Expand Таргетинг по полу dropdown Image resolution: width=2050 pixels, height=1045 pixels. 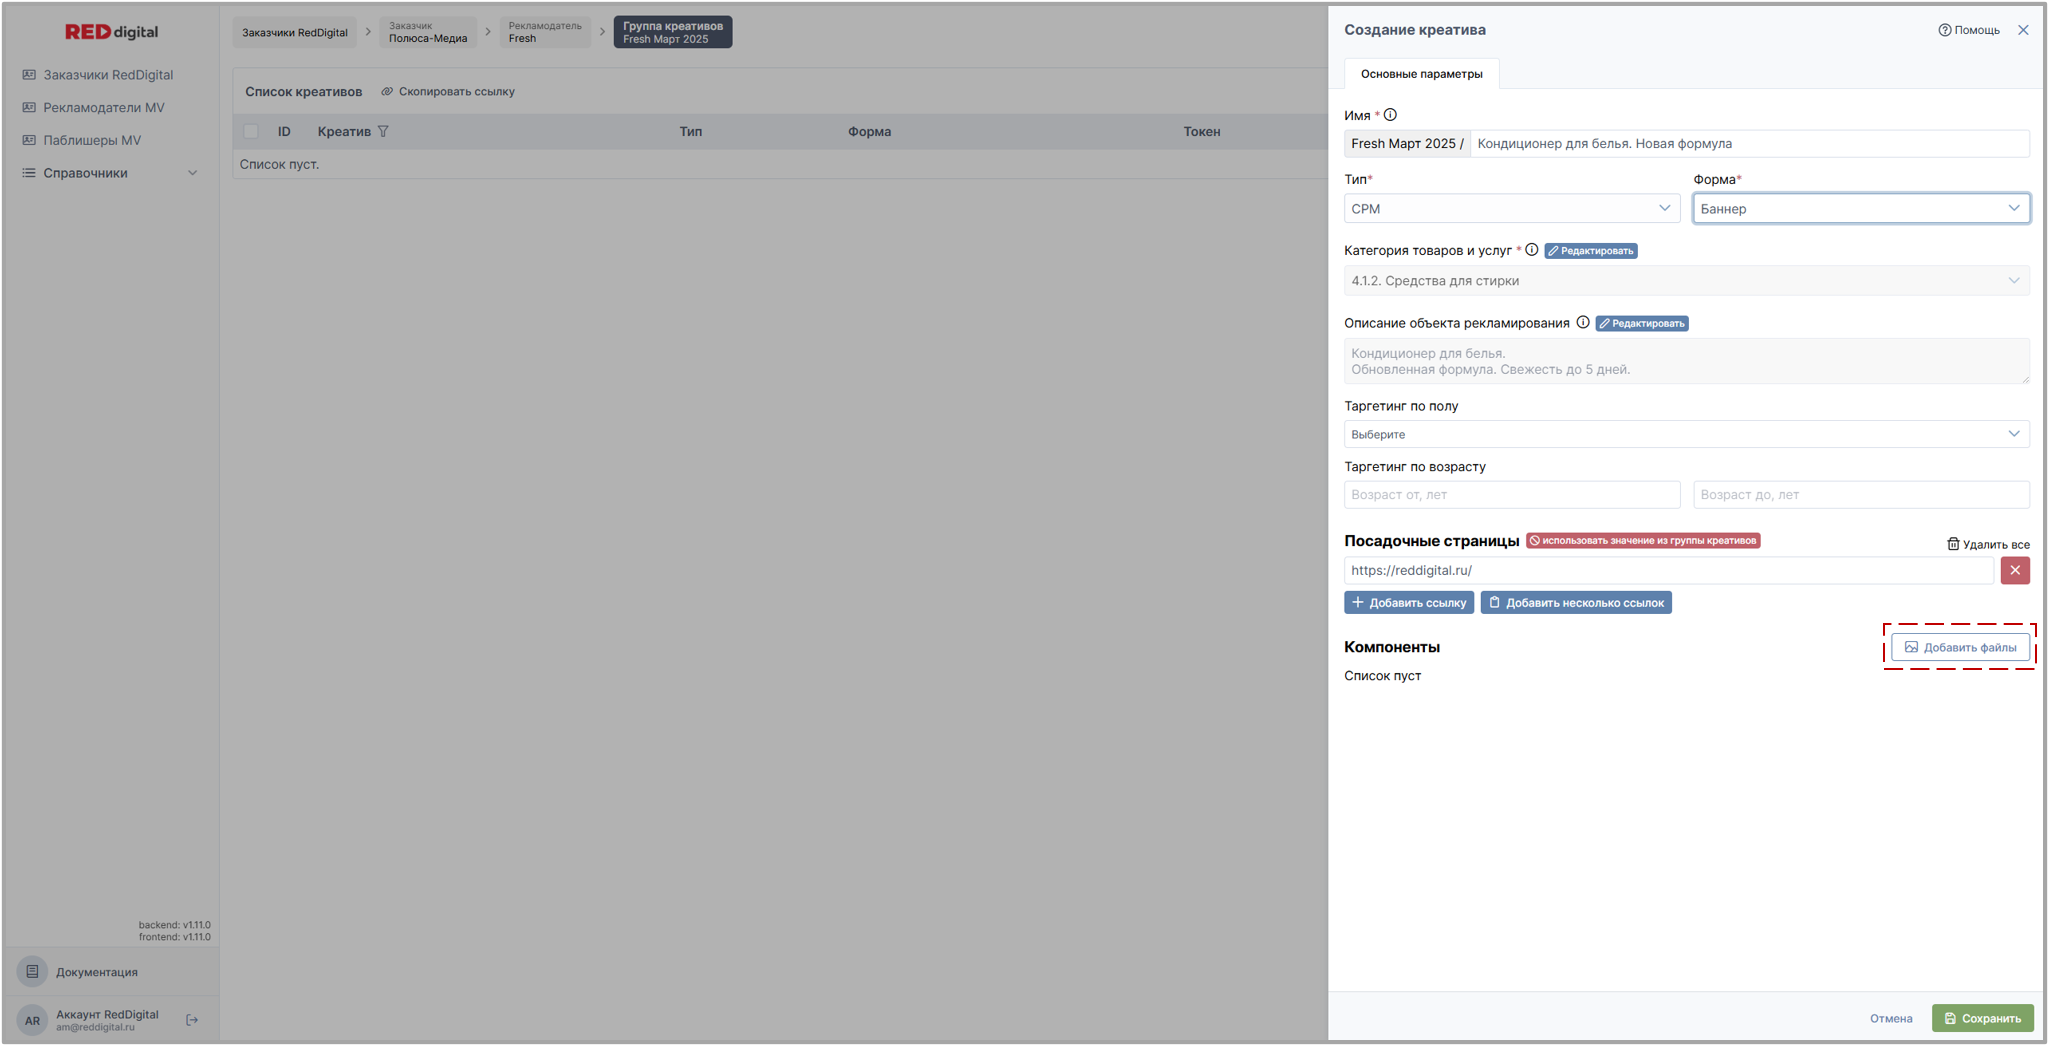(1685, 434)
